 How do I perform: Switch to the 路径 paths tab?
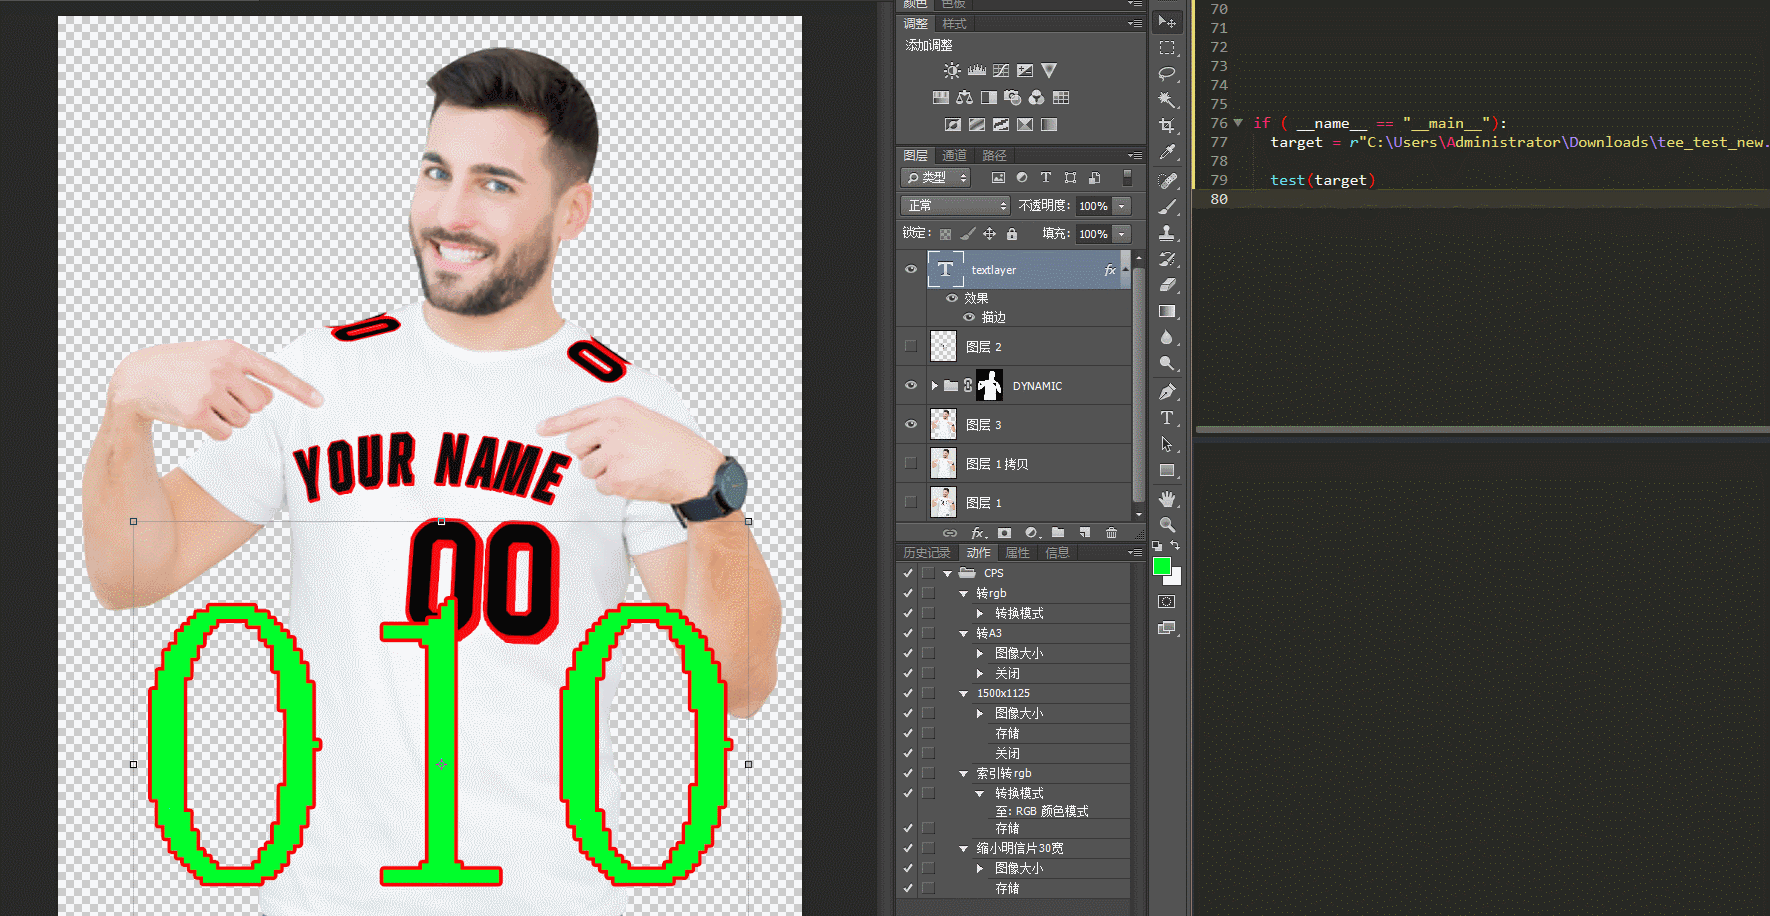coord(994,156)
